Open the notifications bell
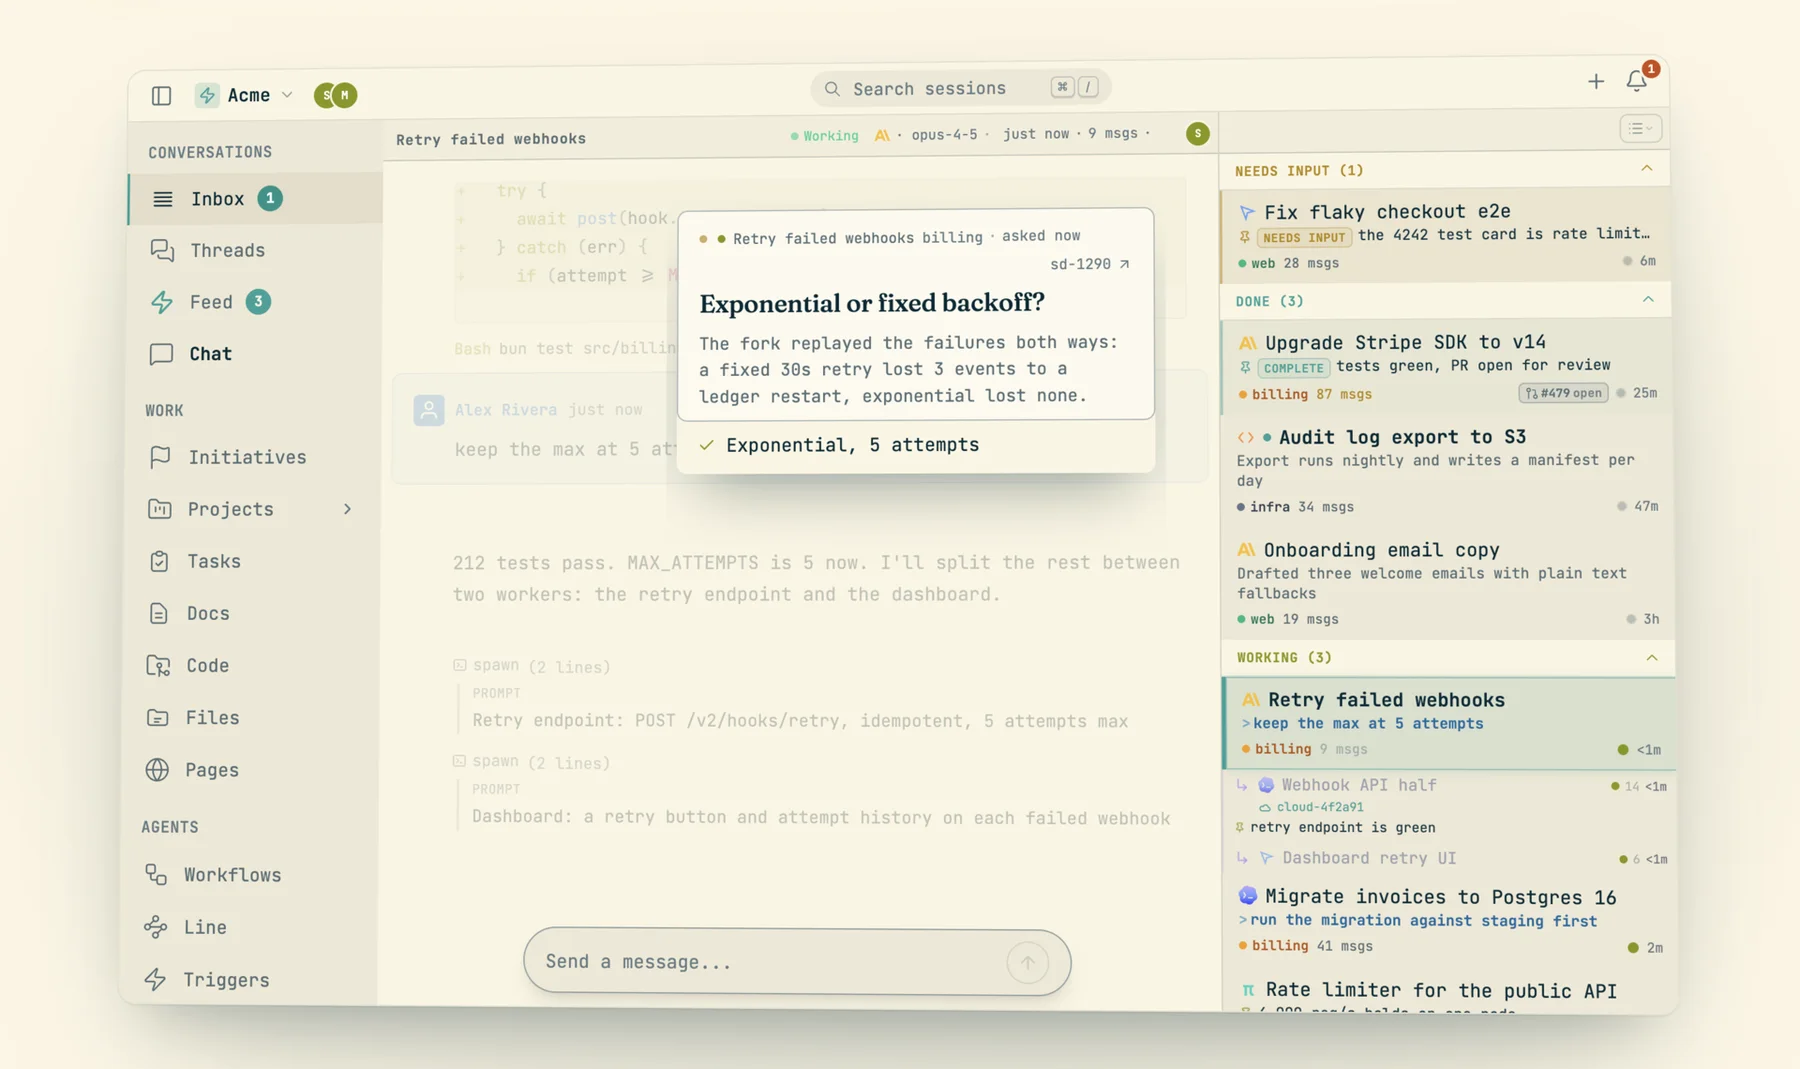Image resolution: width=1800 pixels, height=1069 pixels. pyautogui.click(x=1637, y=81)
